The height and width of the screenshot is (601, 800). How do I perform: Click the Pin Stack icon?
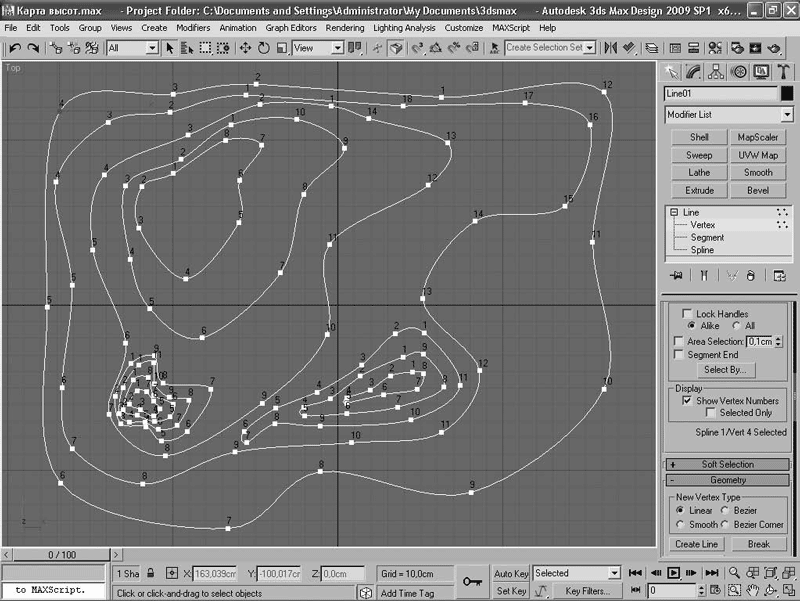tap(677, 276)
